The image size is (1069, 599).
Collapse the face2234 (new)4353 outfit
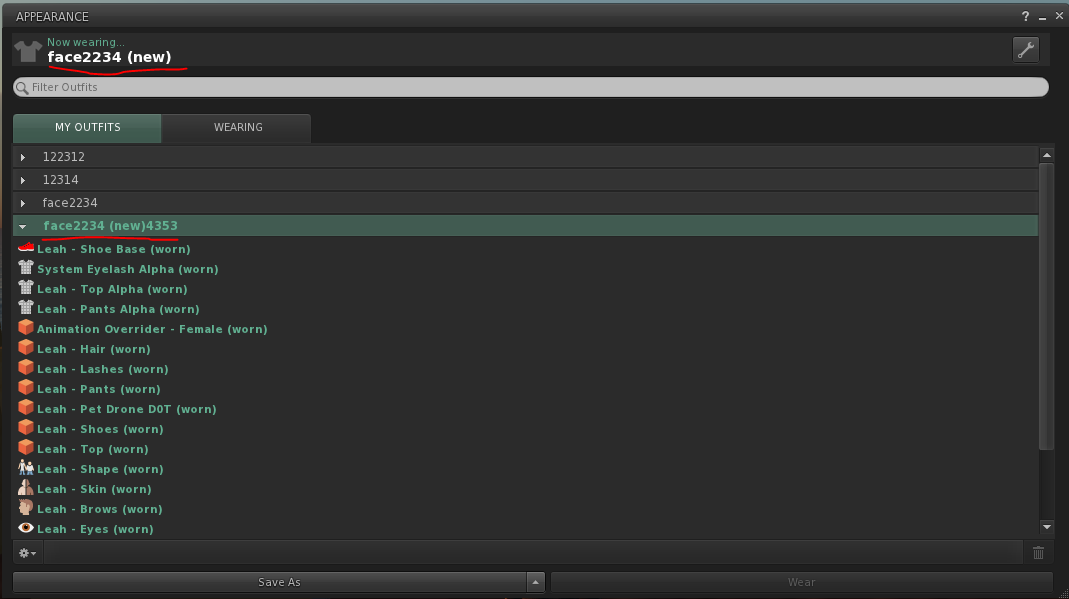tap(22, 225)
